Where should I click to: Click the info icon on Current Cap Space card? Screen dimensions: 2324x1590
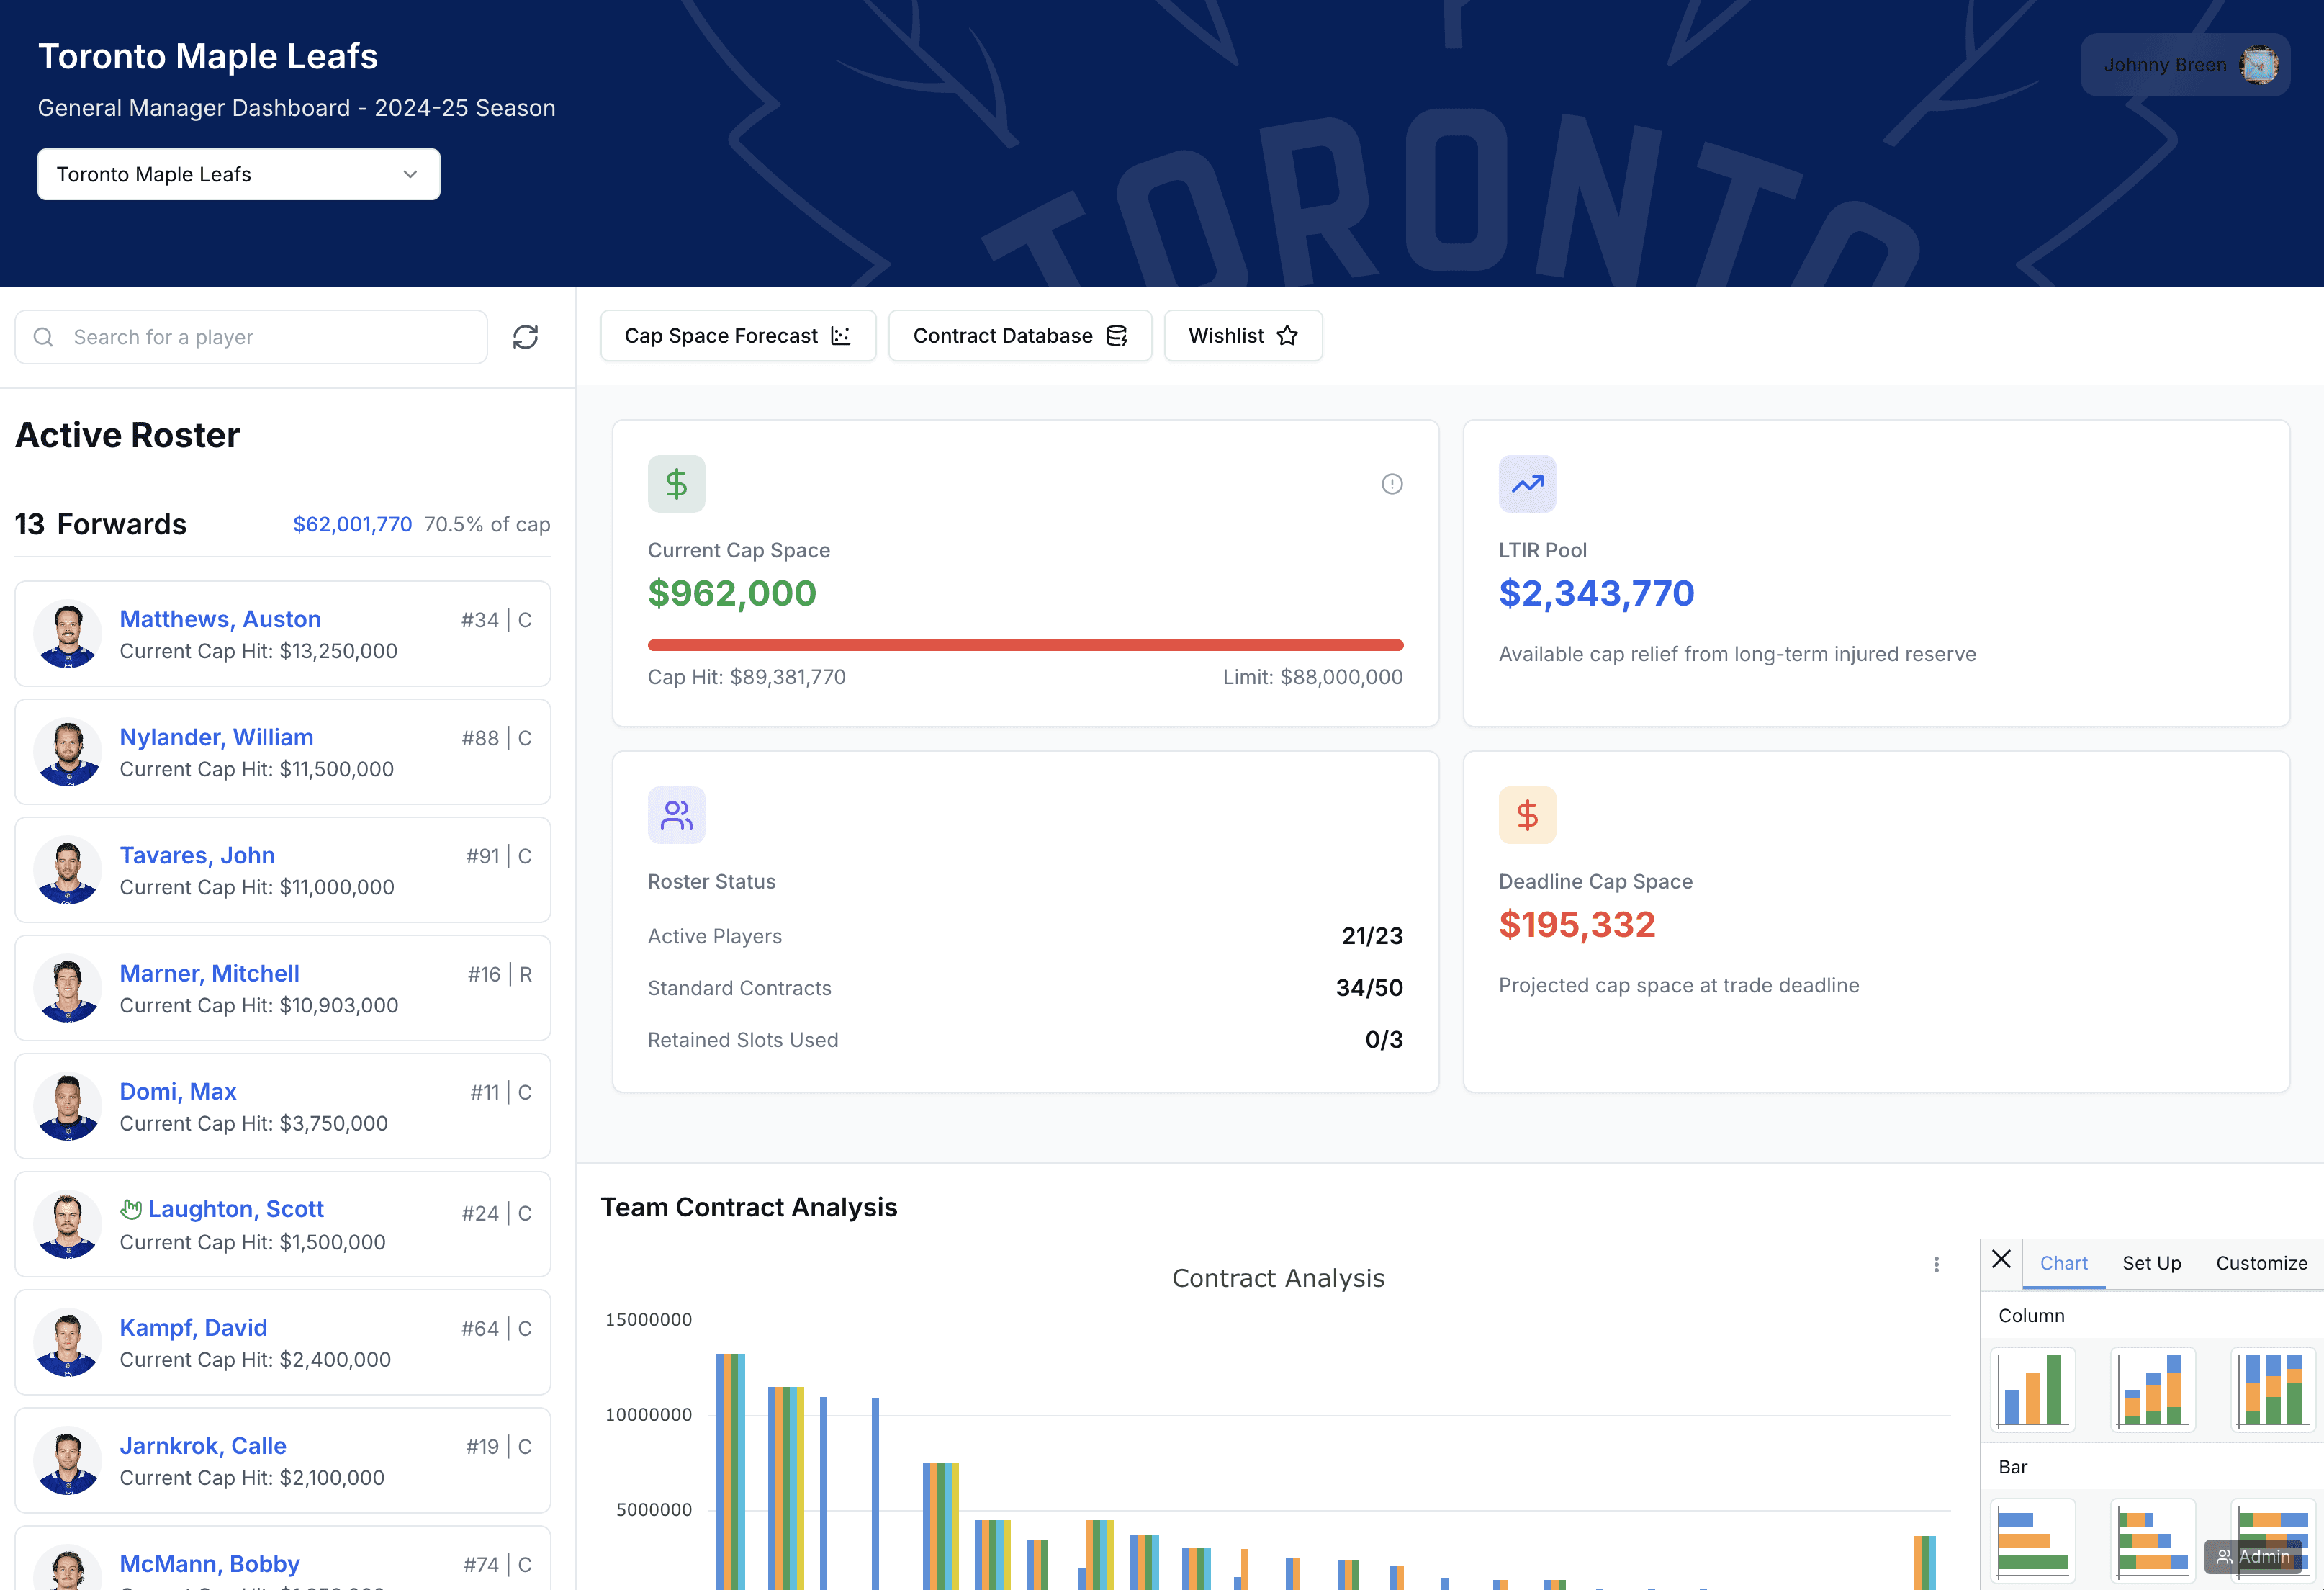[x=1392, y=484]
